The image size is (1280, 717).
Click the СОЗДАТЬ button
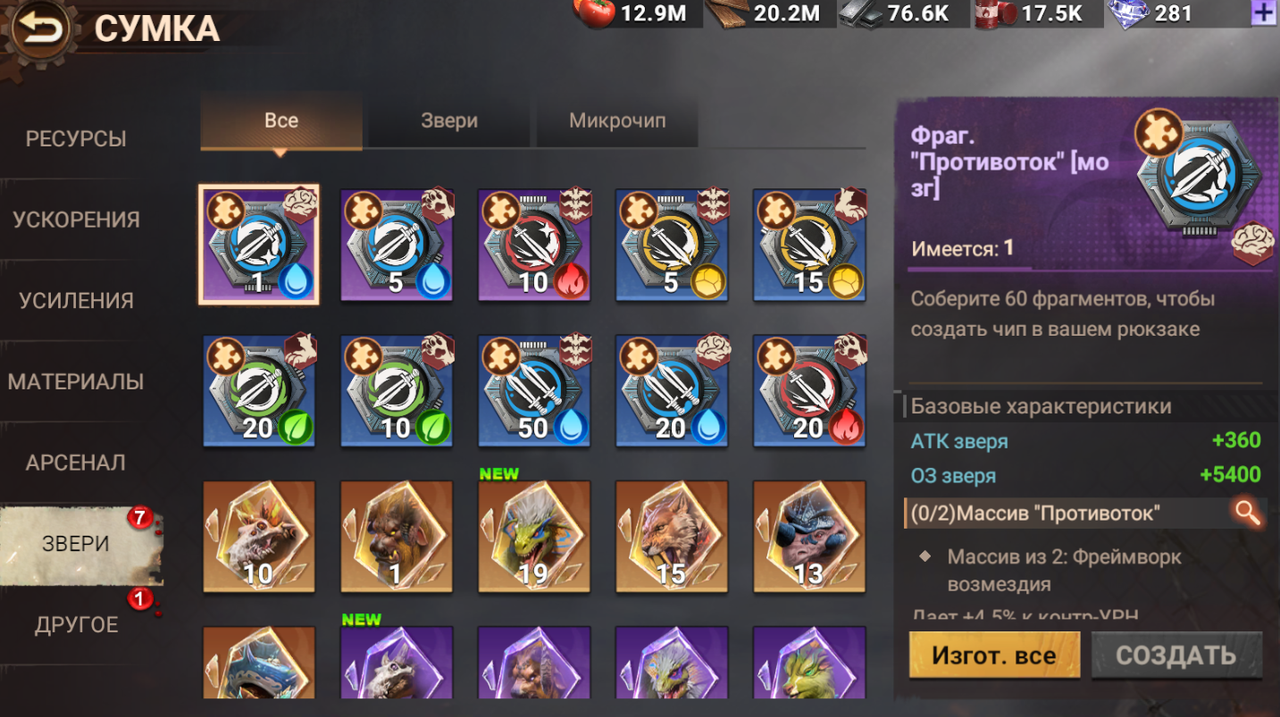pos(1176,656)
